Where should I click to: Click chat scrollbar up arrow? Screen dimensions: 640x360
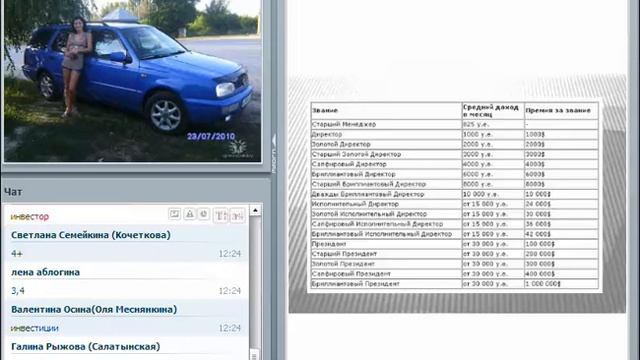coord(255,211)
